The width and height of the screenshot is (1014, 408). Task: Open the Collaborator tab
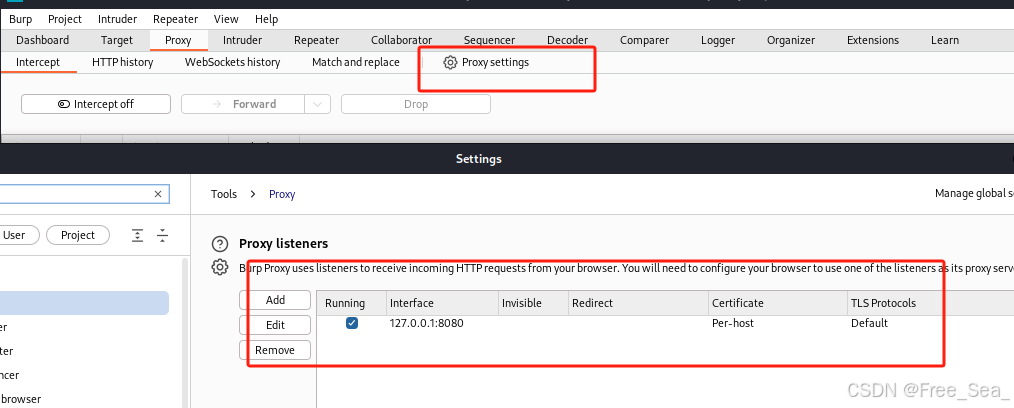pos(402,40)
